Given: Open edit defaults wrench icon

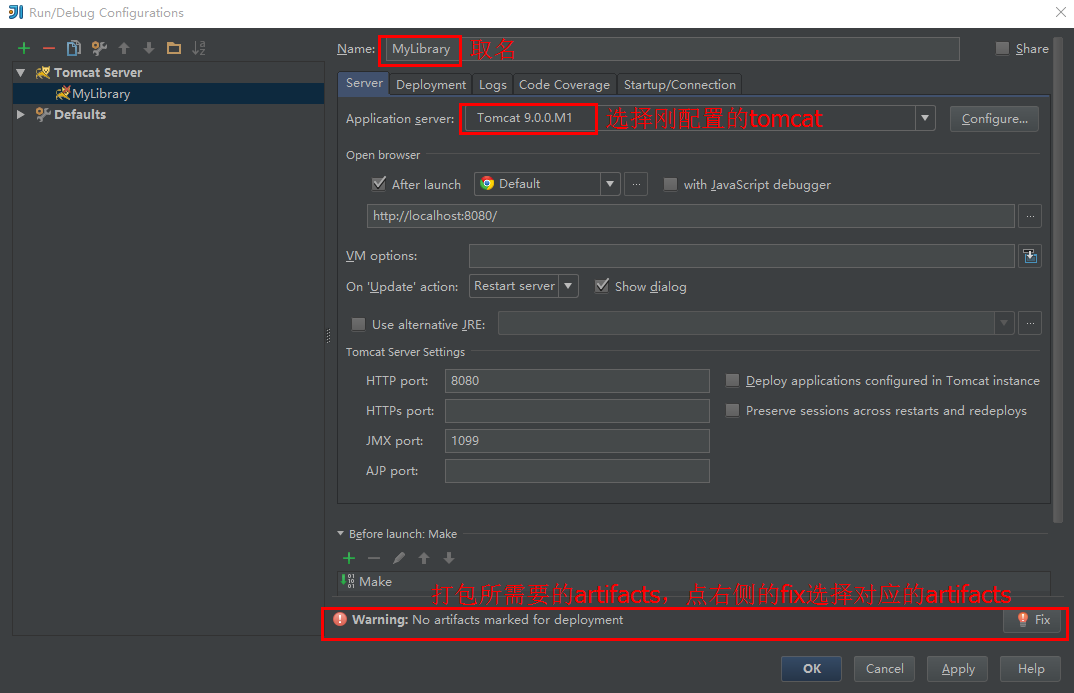Looking at the screenshot, I should [x=99, y=48].
